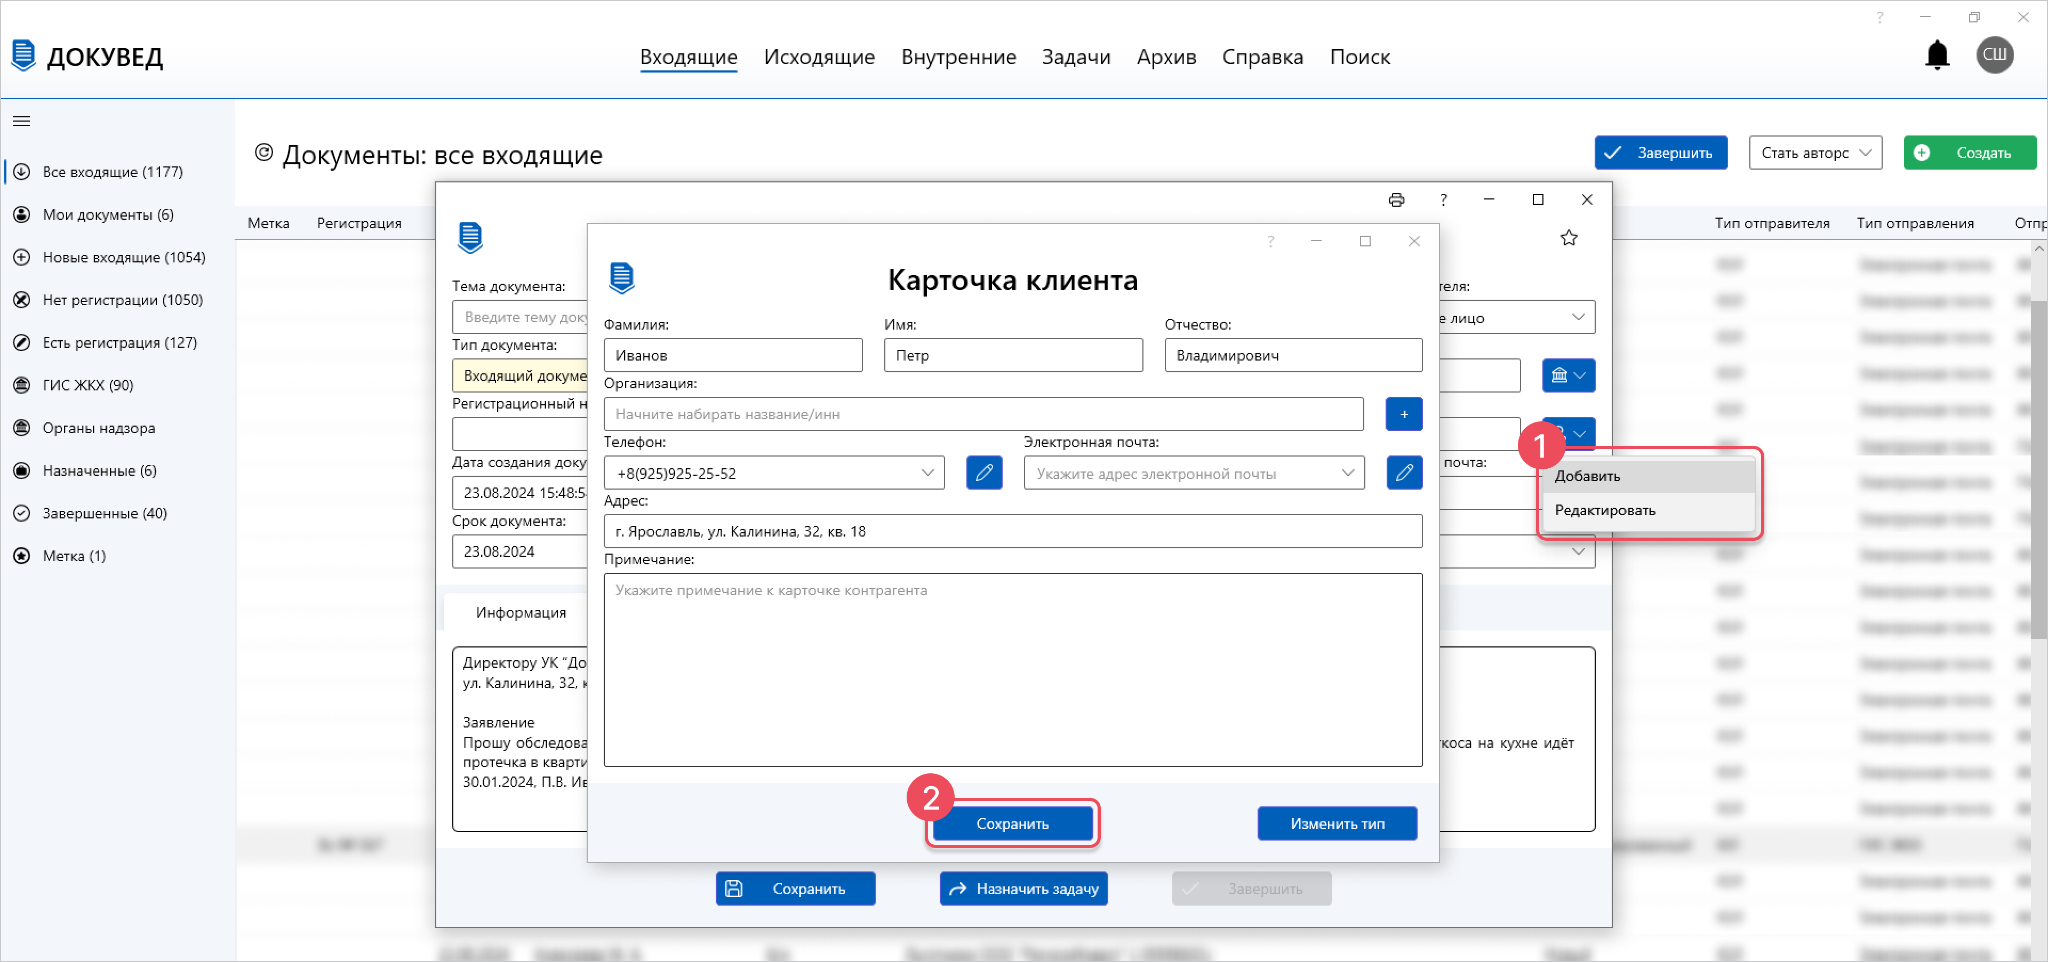
Task: Click the Мои документы sidebar icon
Action: (21, 215)
